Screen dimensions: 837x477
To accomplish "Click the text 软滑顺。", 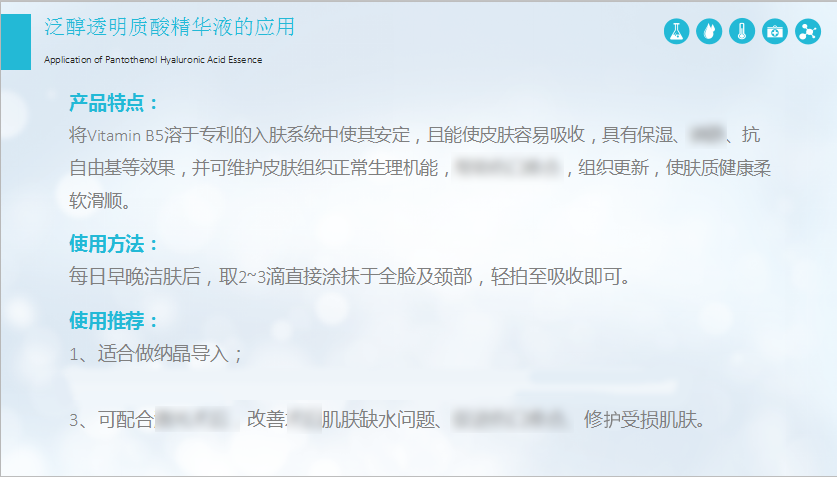I will (x=100, y=201).
